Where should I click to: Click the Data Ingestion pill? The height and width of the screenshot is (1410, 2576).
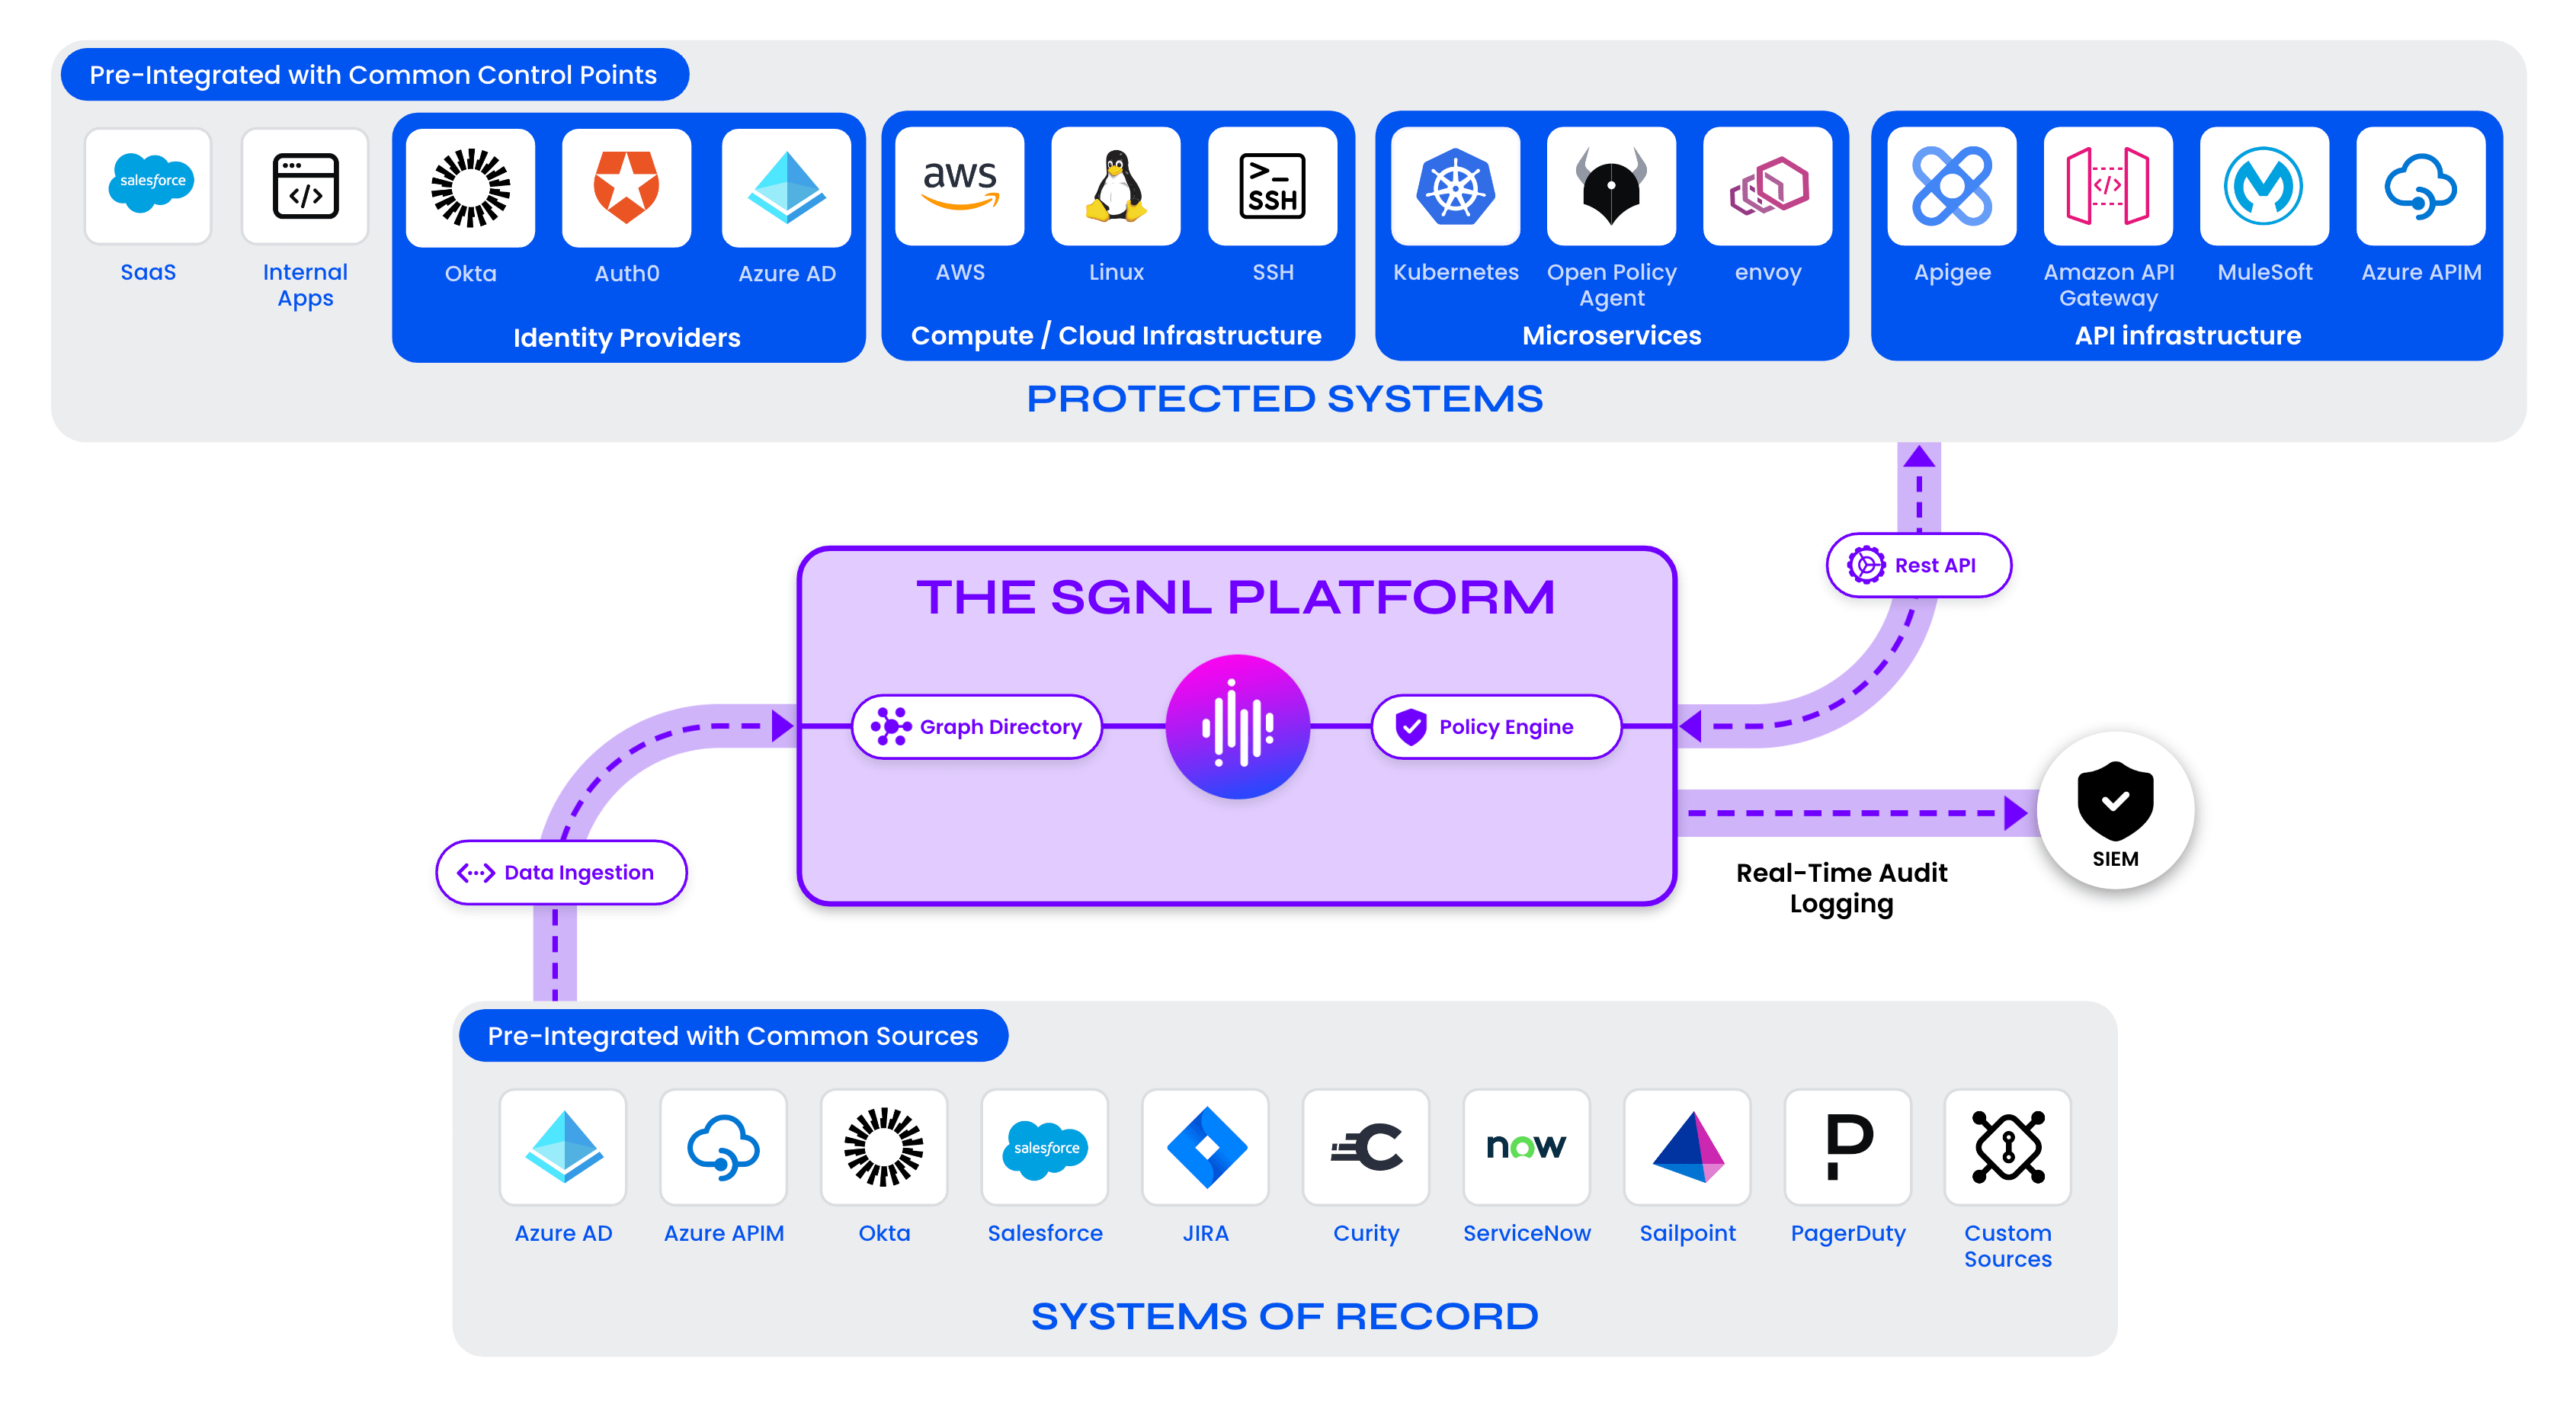point(561,873)
